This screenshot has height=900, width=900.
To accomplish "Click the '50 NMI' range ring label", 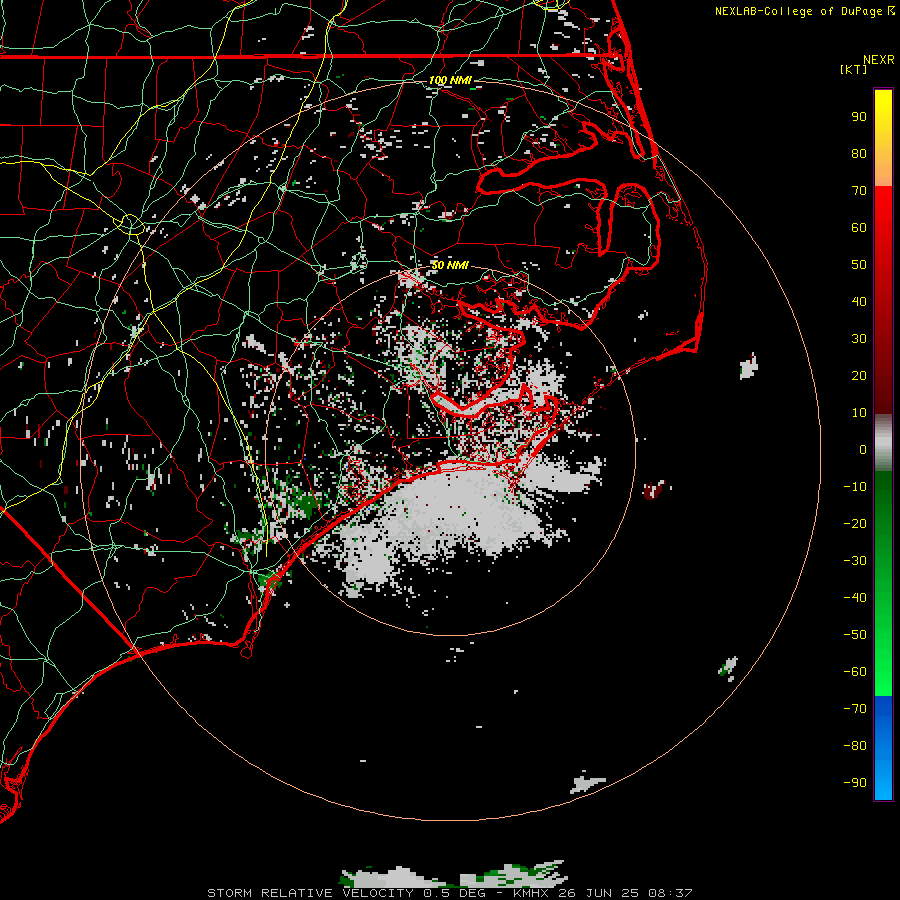I will [x=449, y=265].
